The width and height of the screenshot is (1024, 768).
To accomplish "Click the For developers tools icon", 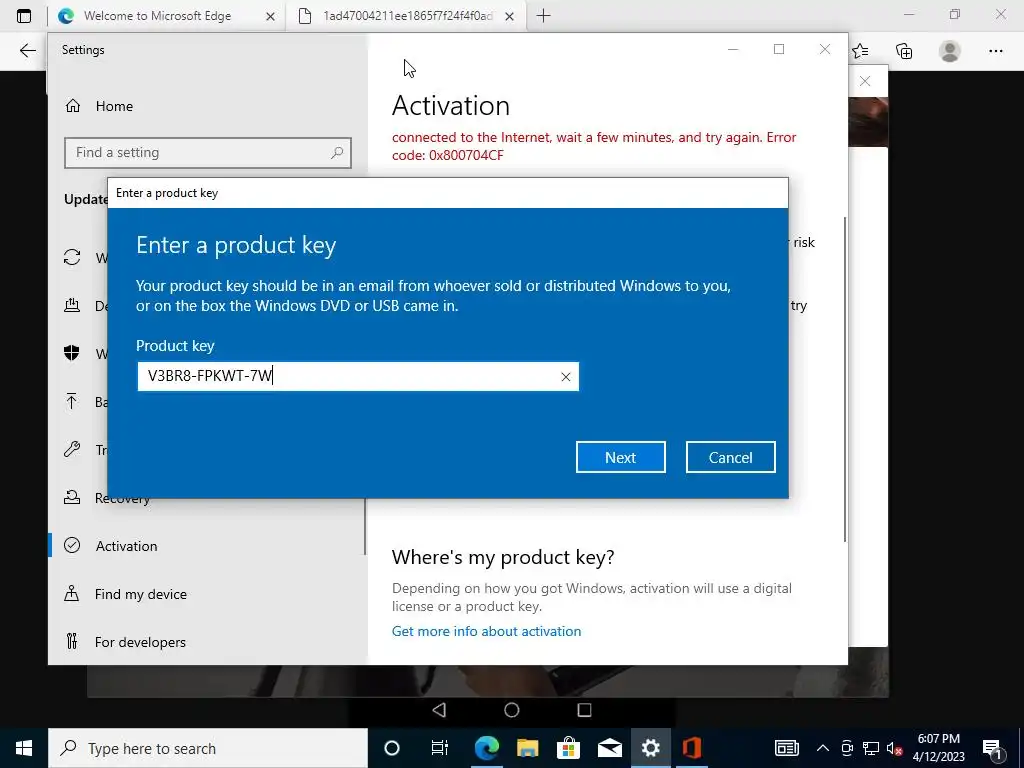I will click(72, 641).
